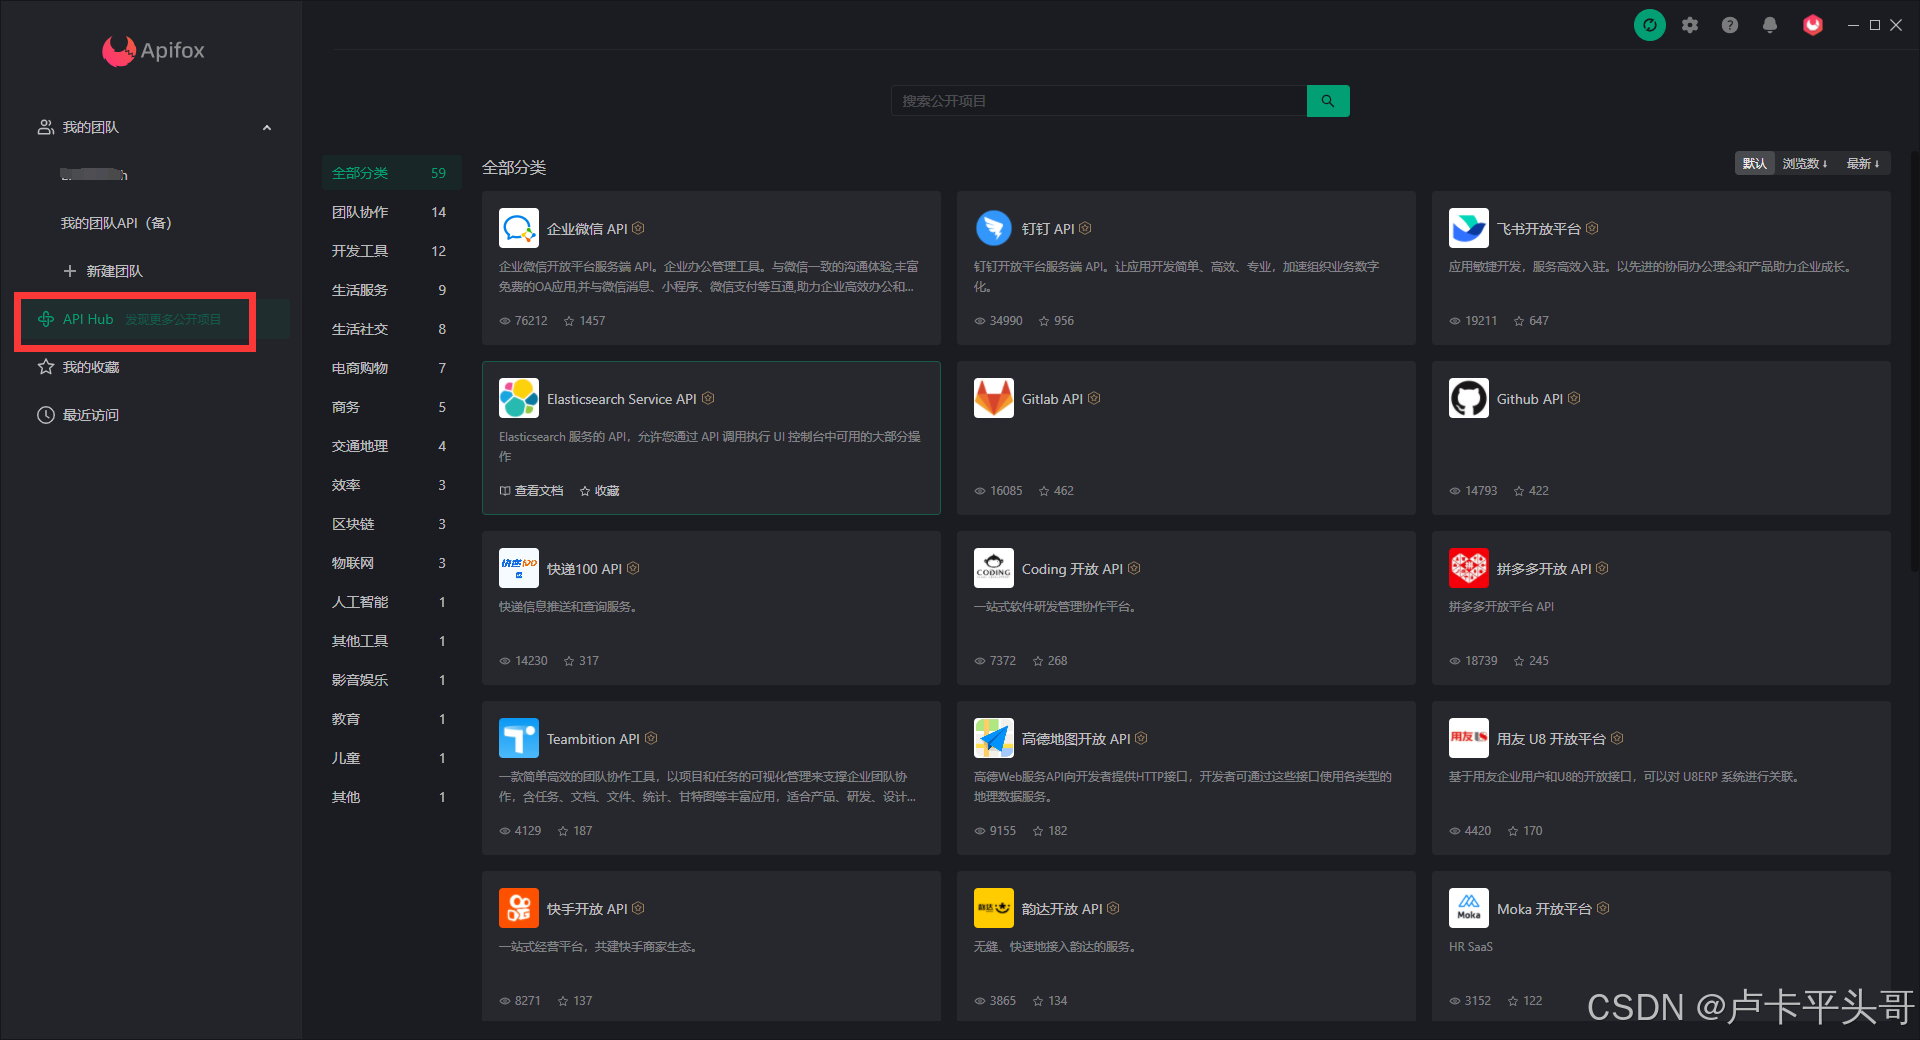The width and height of the screenshot is (1920, 1040).
Task: Click the 我的团队 people icon
Action: point(46,127)
